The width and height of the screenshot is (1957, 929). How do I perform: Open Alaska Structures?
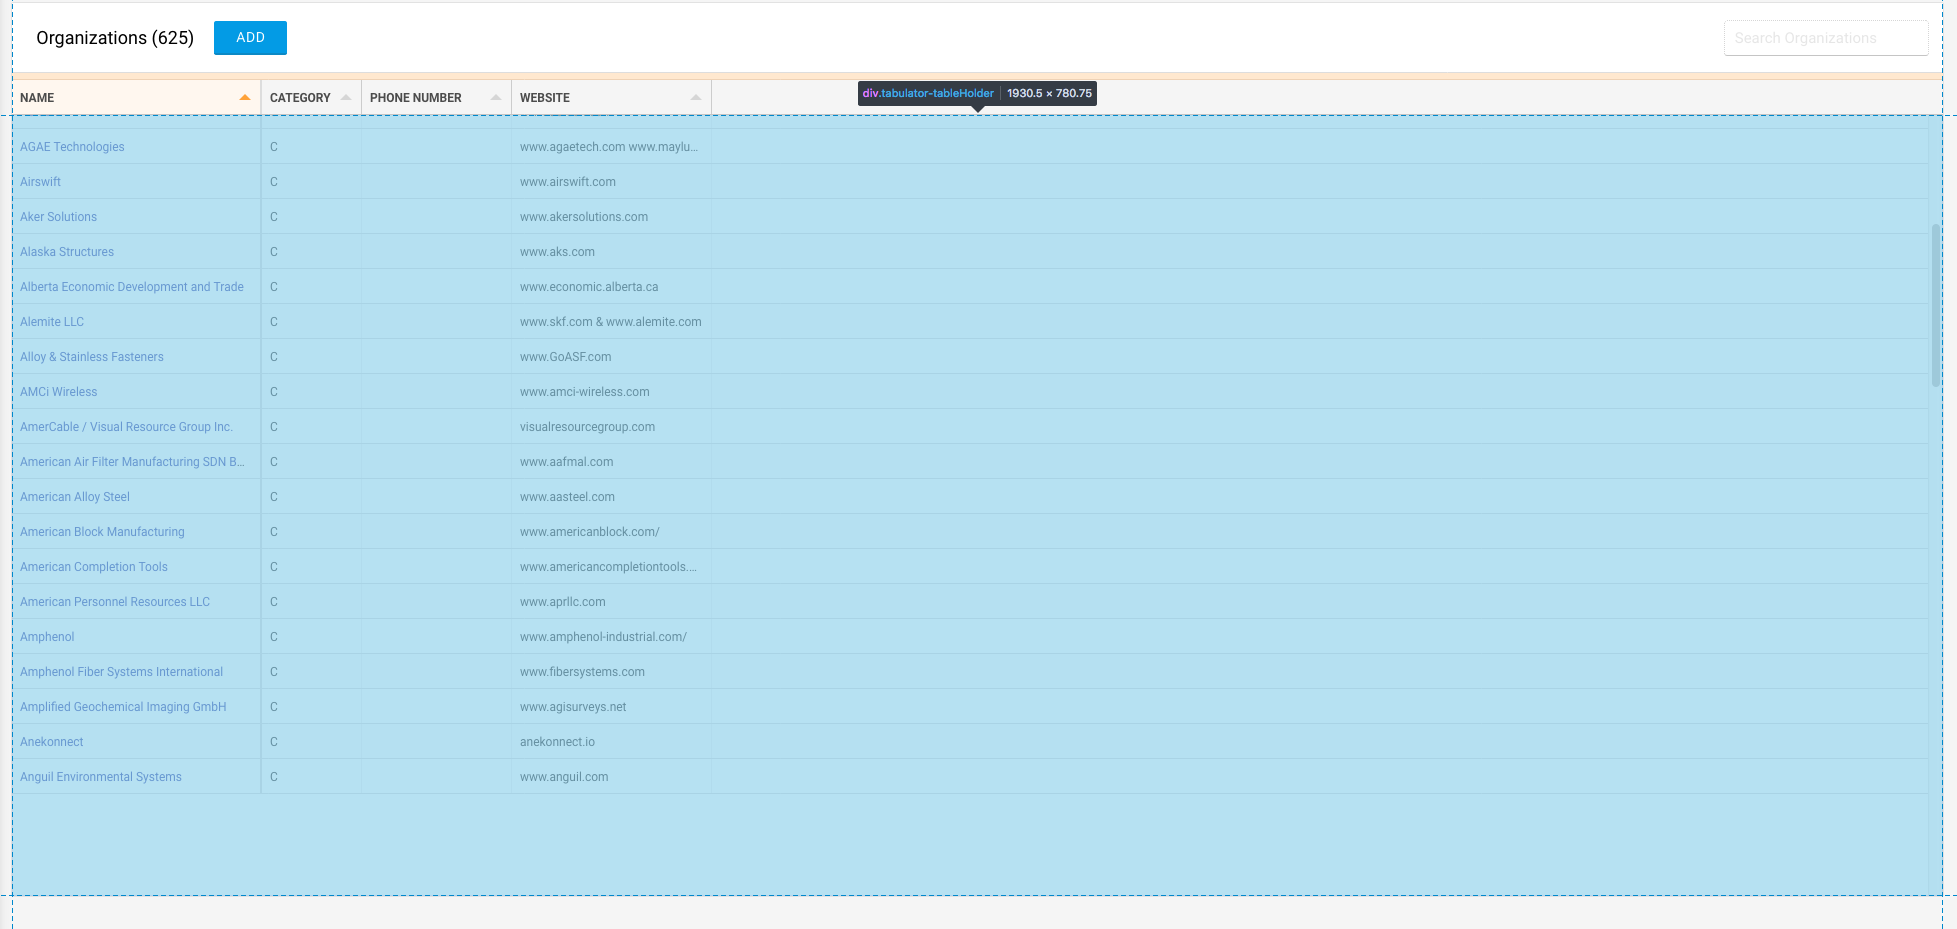(66, 251)
